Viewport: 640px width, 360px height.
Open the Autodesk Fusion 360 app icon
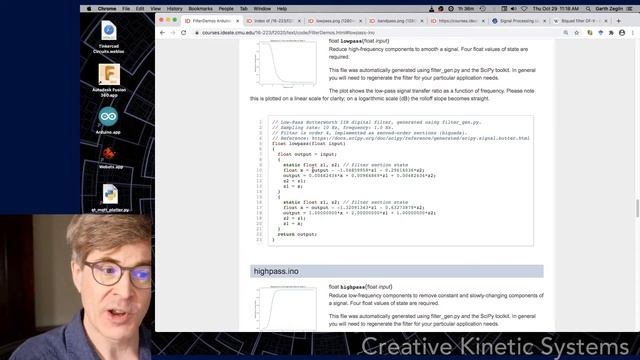click(x=109, y=80)
